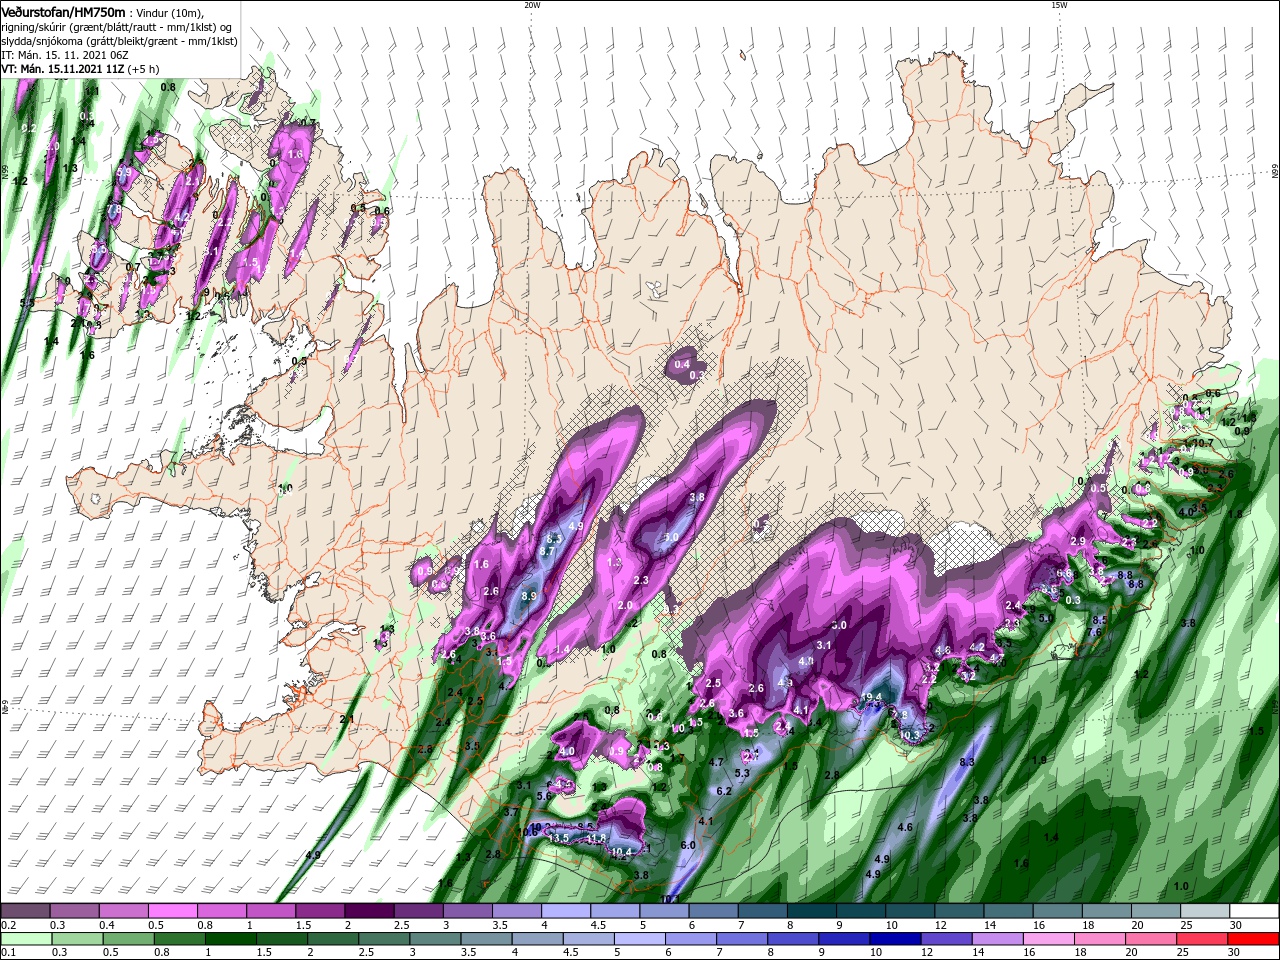
Task: Click the 20W longitude label
Action: click(532, 5)
